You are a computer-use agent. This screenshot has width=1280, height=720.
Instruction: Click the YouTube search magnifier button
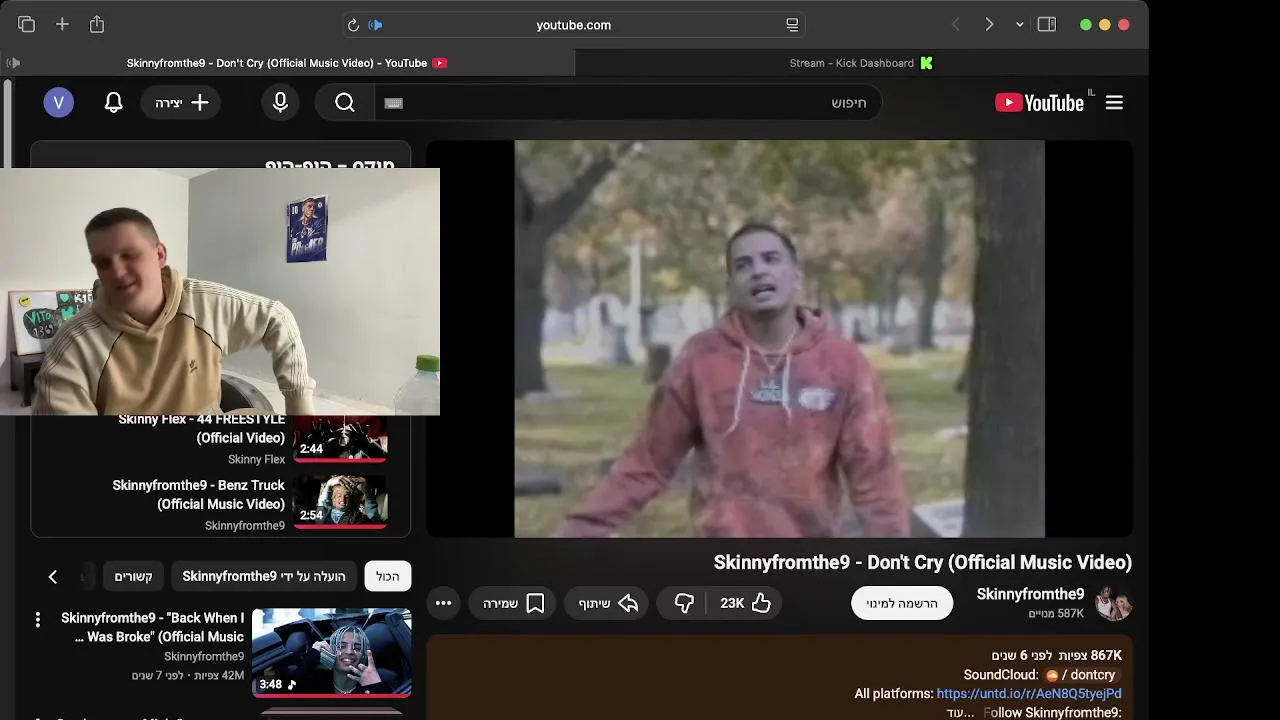pyautogui.click(x=345, y=102)
